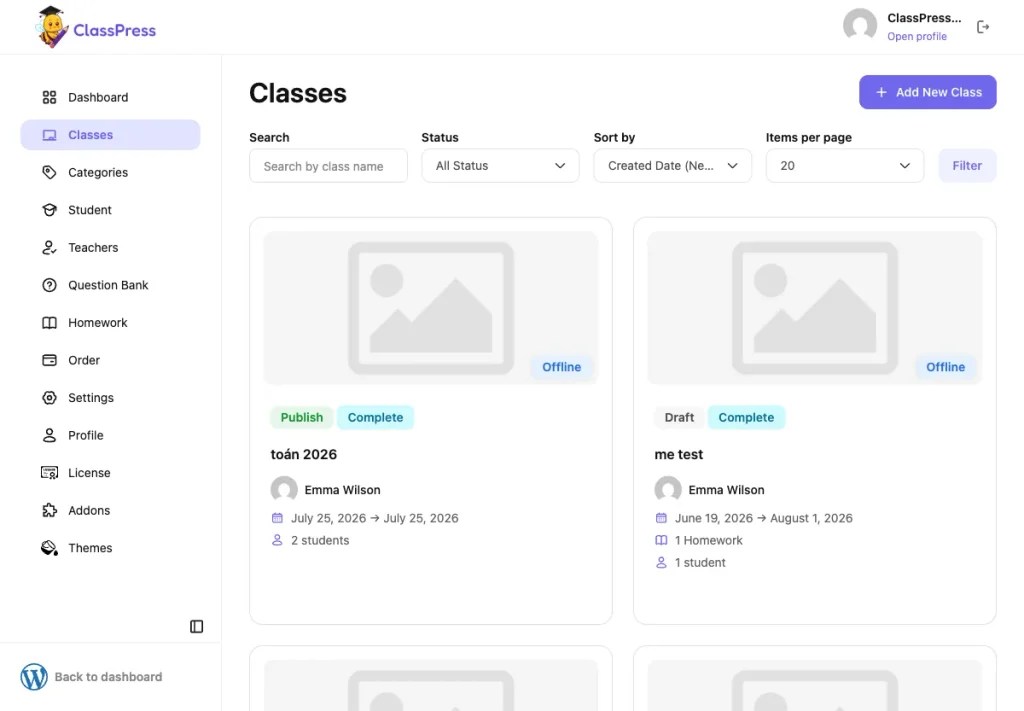Click the calendar icon on toán 2026 card
The height and width of the screenshot is (711, 1024).
(x=278, y=518)
